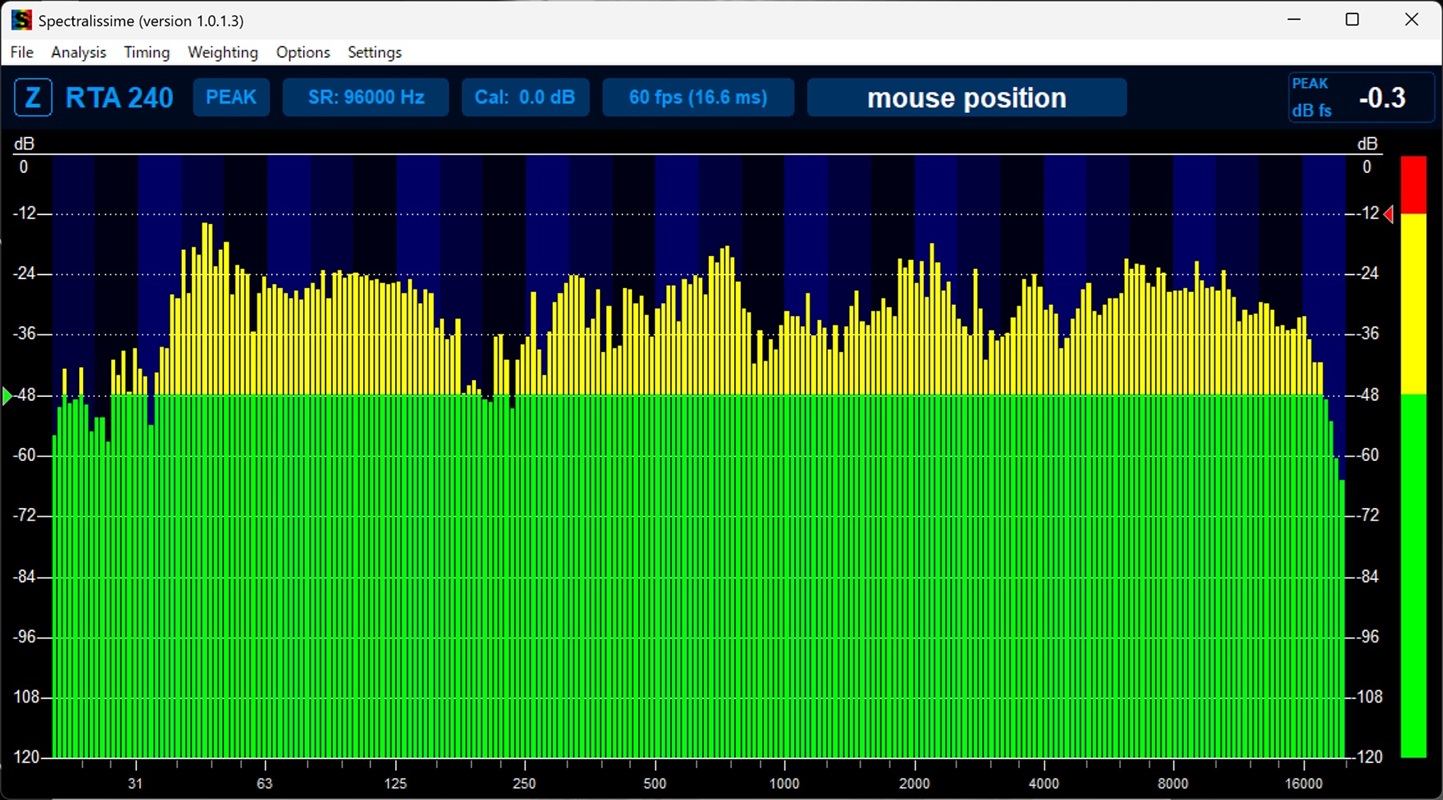The height and width of the screenshot is (800, 1443).
Task: Click the PEAK dB fs readout -0.3
Action: (x=1361, y=97)
